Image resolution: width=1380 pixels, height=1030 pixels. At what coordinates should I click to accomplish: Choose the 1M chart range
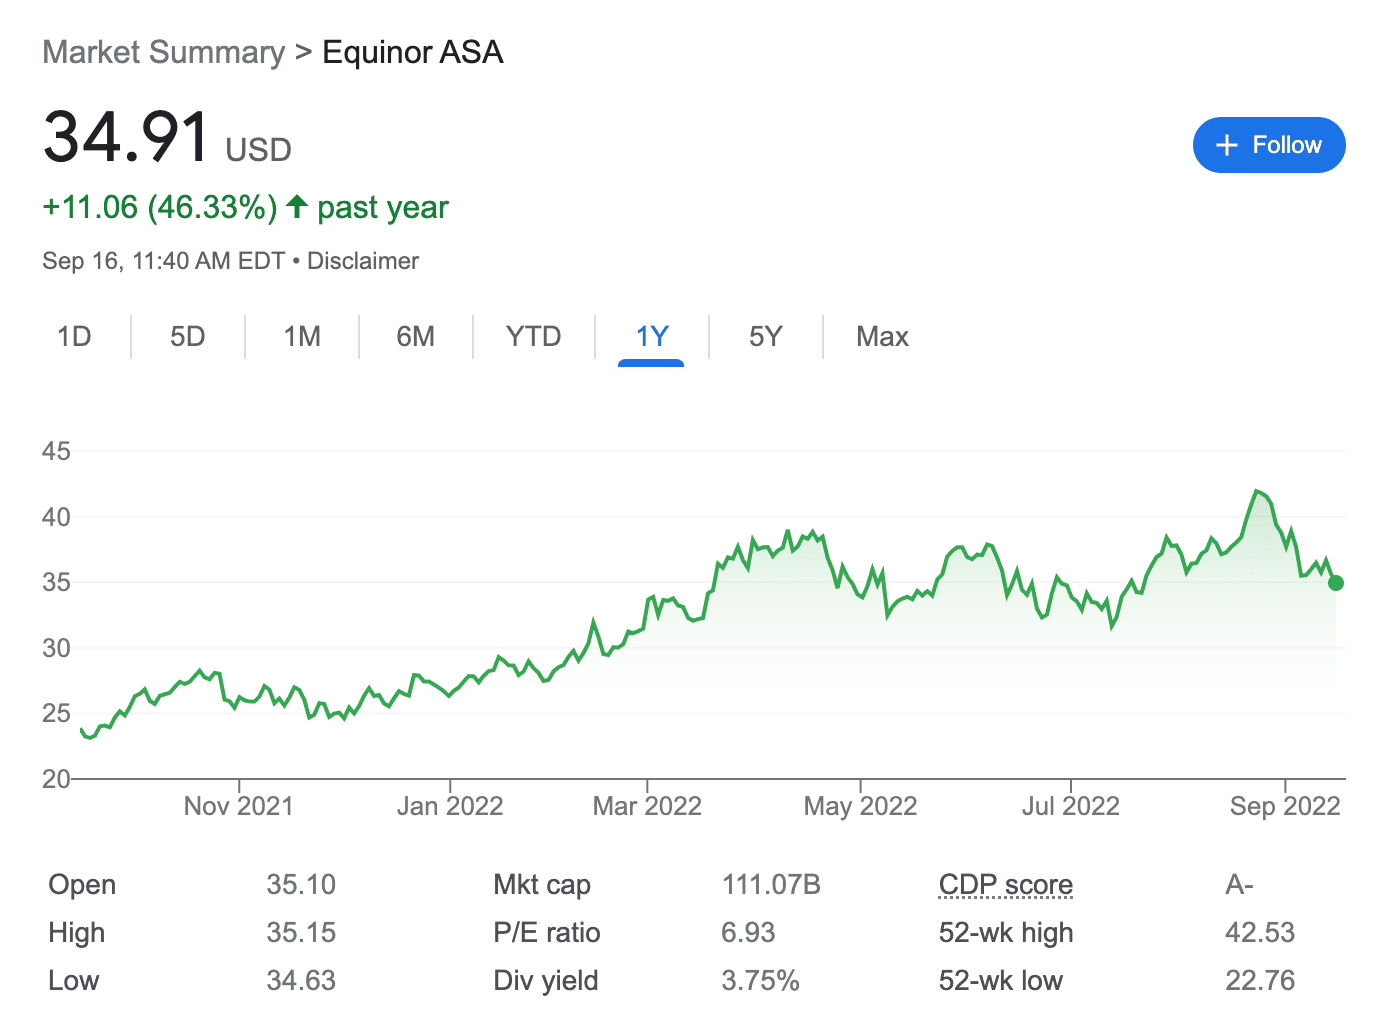click(301, 336)
